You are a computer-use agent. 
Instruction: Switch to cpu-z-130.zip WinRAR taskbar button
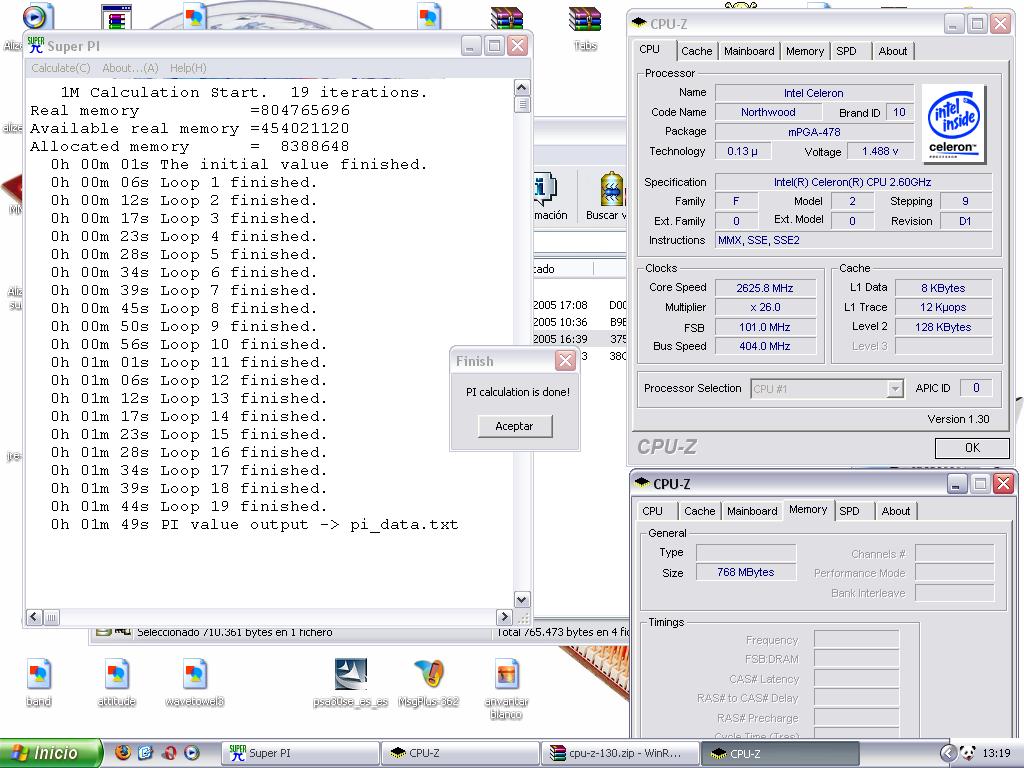pos(619,753)
